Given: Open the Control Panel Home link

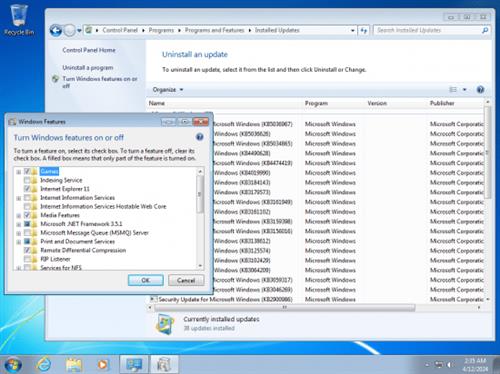Looking at the screenshot, I should [x=89, y=50].
